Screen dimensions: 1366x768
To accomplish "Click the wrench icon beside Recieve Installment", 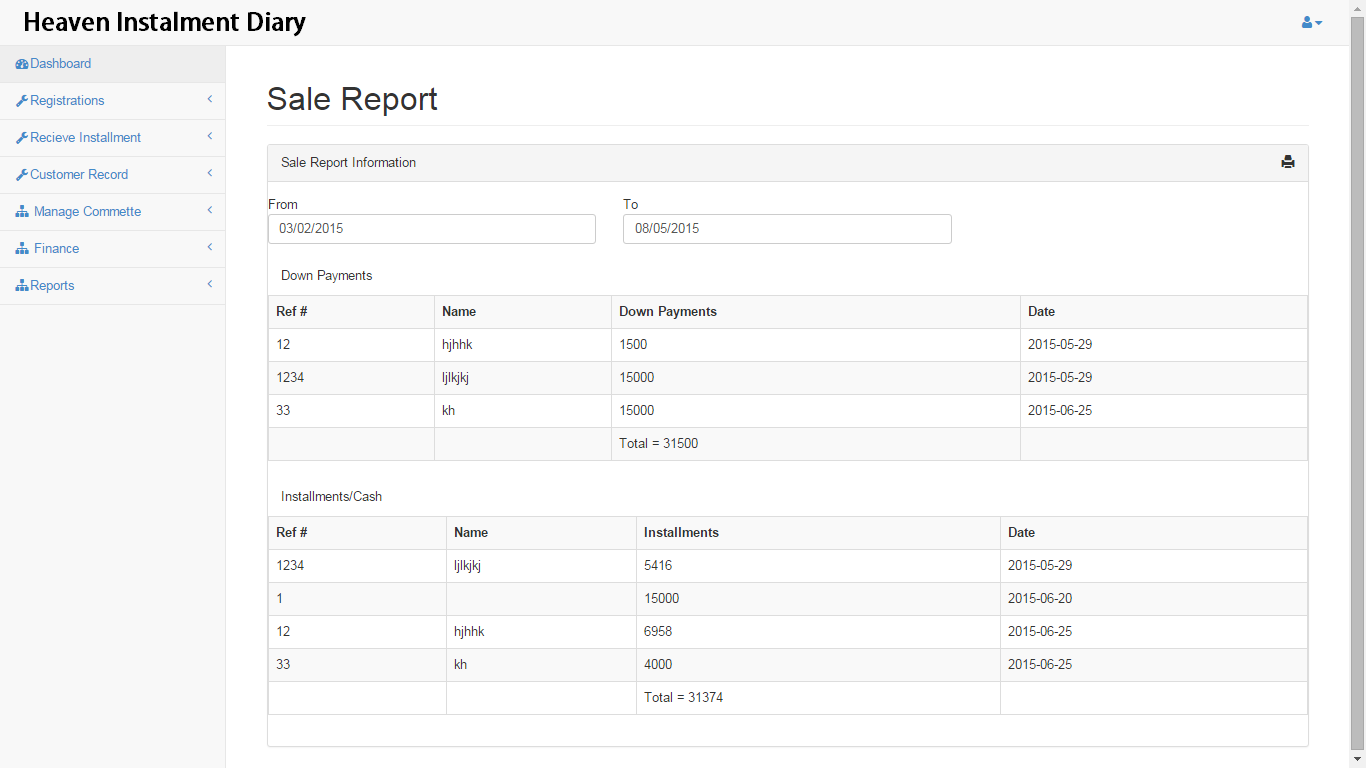I will 22,138.
